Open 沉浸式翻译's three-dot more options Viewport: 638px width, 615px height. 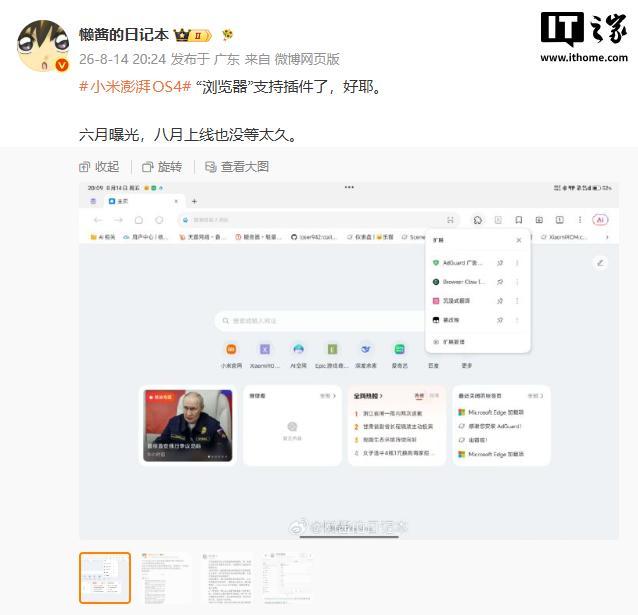(517, 301)
